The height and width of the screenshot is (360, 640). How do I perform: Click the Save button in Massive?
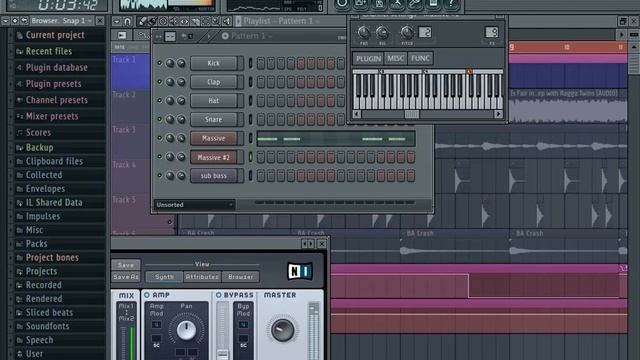126,265
